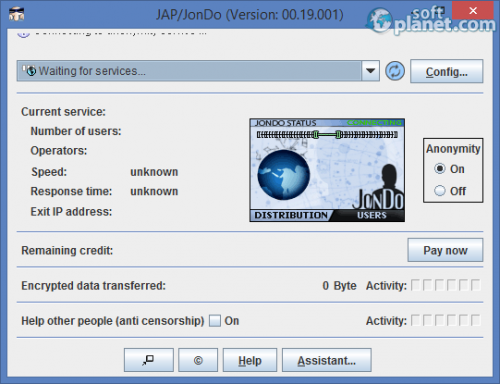This screenshot has height=384, width=500.
Task: Click the Current service: label
Action: pos(63,112)
